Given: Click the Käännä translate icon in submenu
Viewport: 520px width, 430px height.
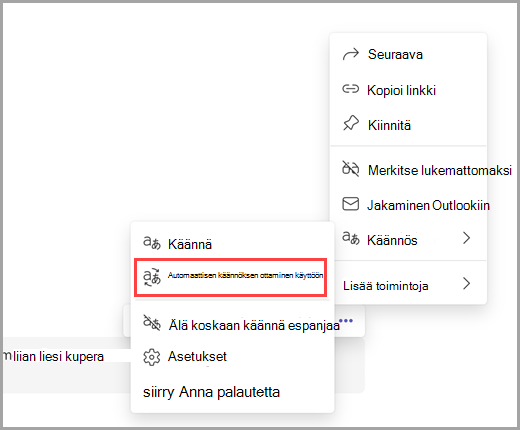Looking at the screenshot, I should point(152,243).
